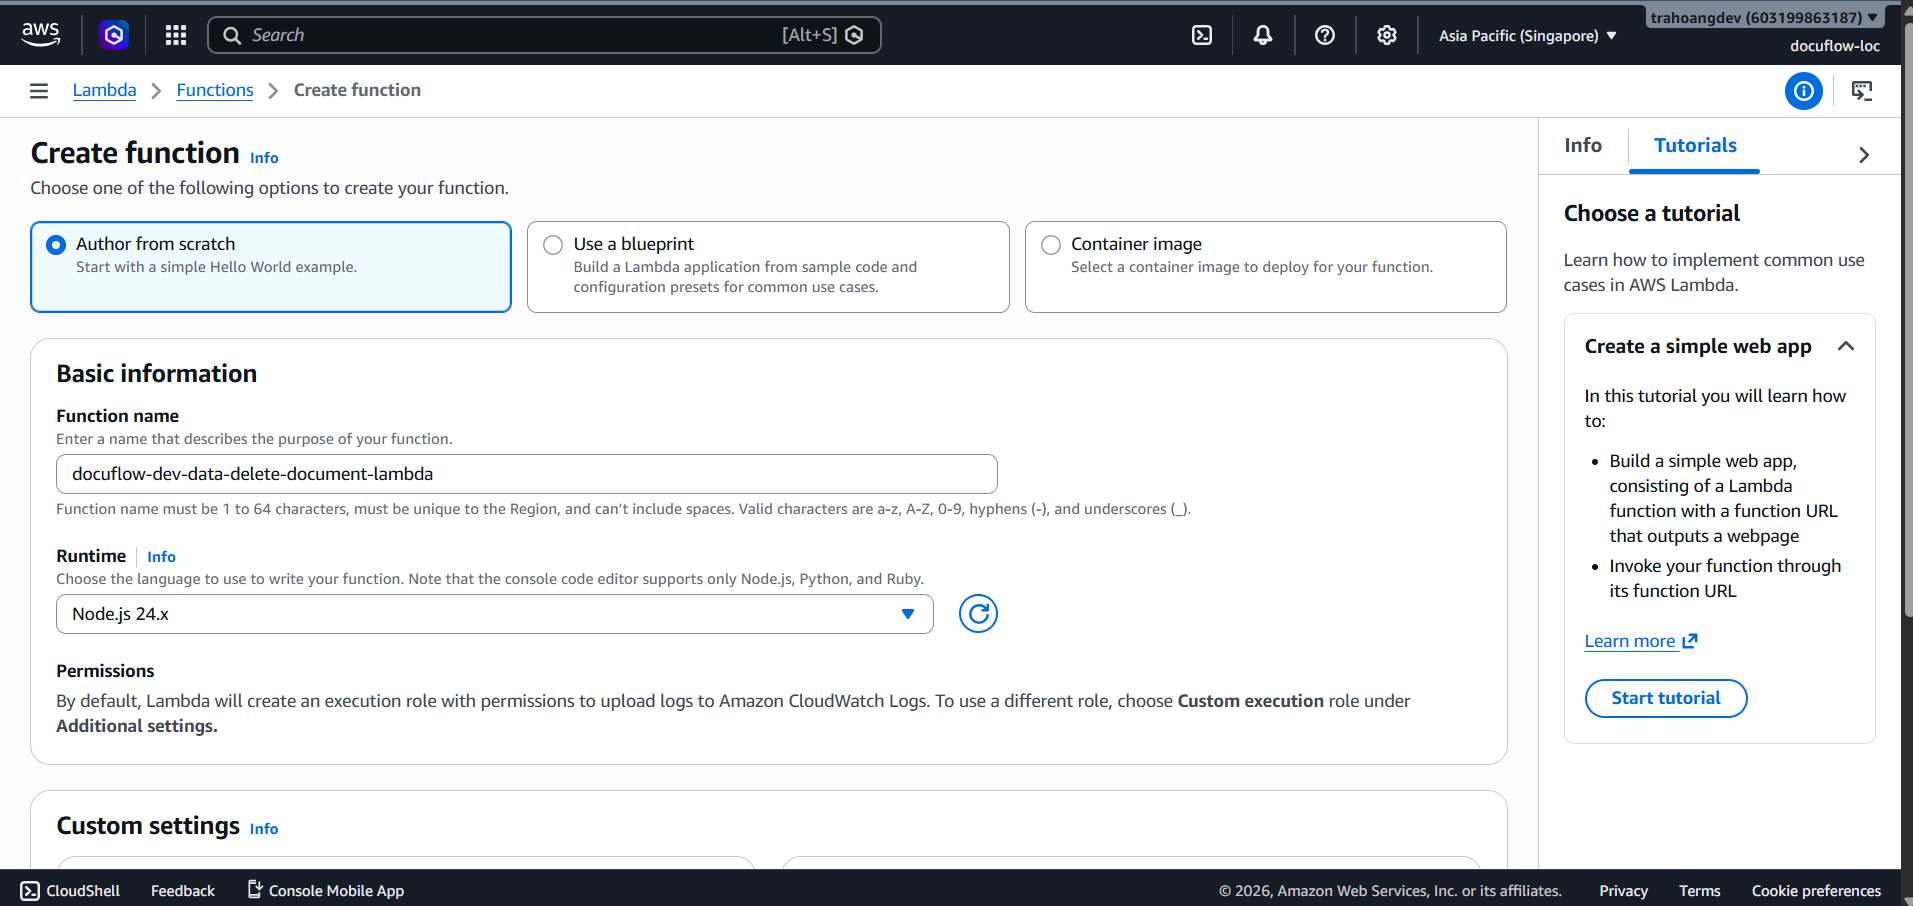Click the Choose a tutorial heading
This screenshot has width=1913, height=906.
coord(1652,213)
